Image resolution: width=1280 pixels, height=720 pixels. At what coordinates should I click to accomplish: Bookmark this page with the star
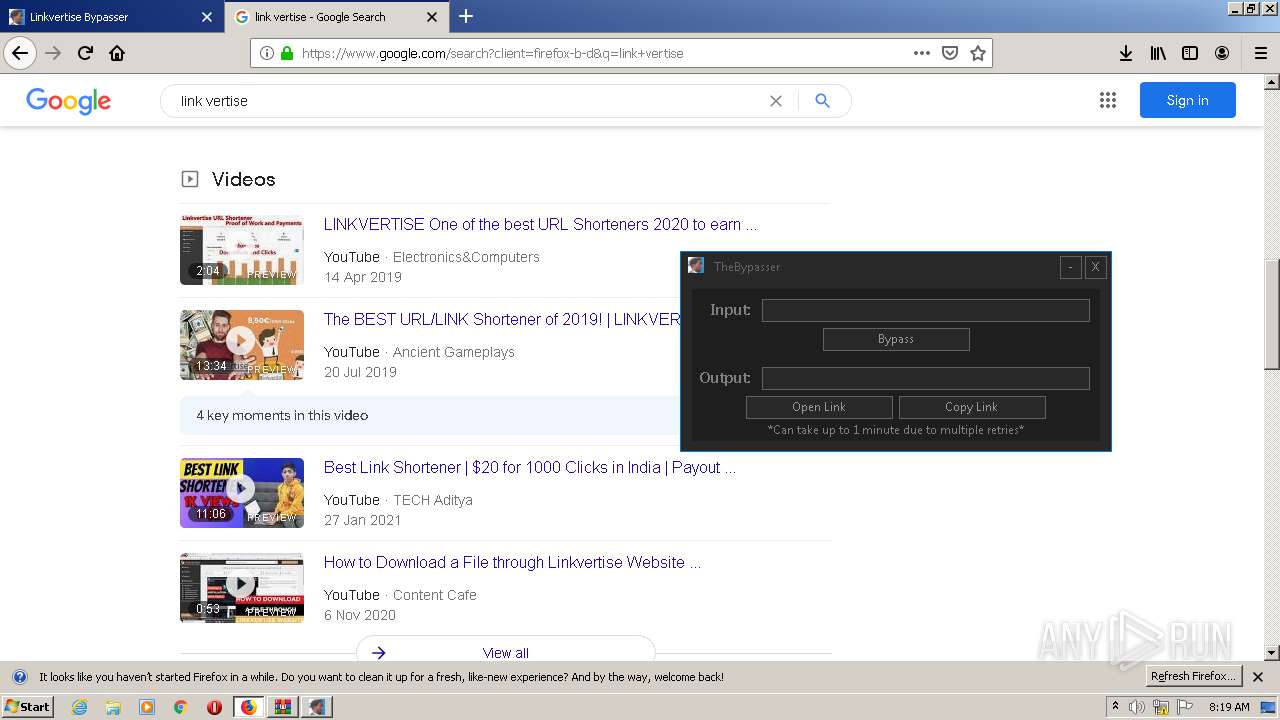click(x=978, y=53)
